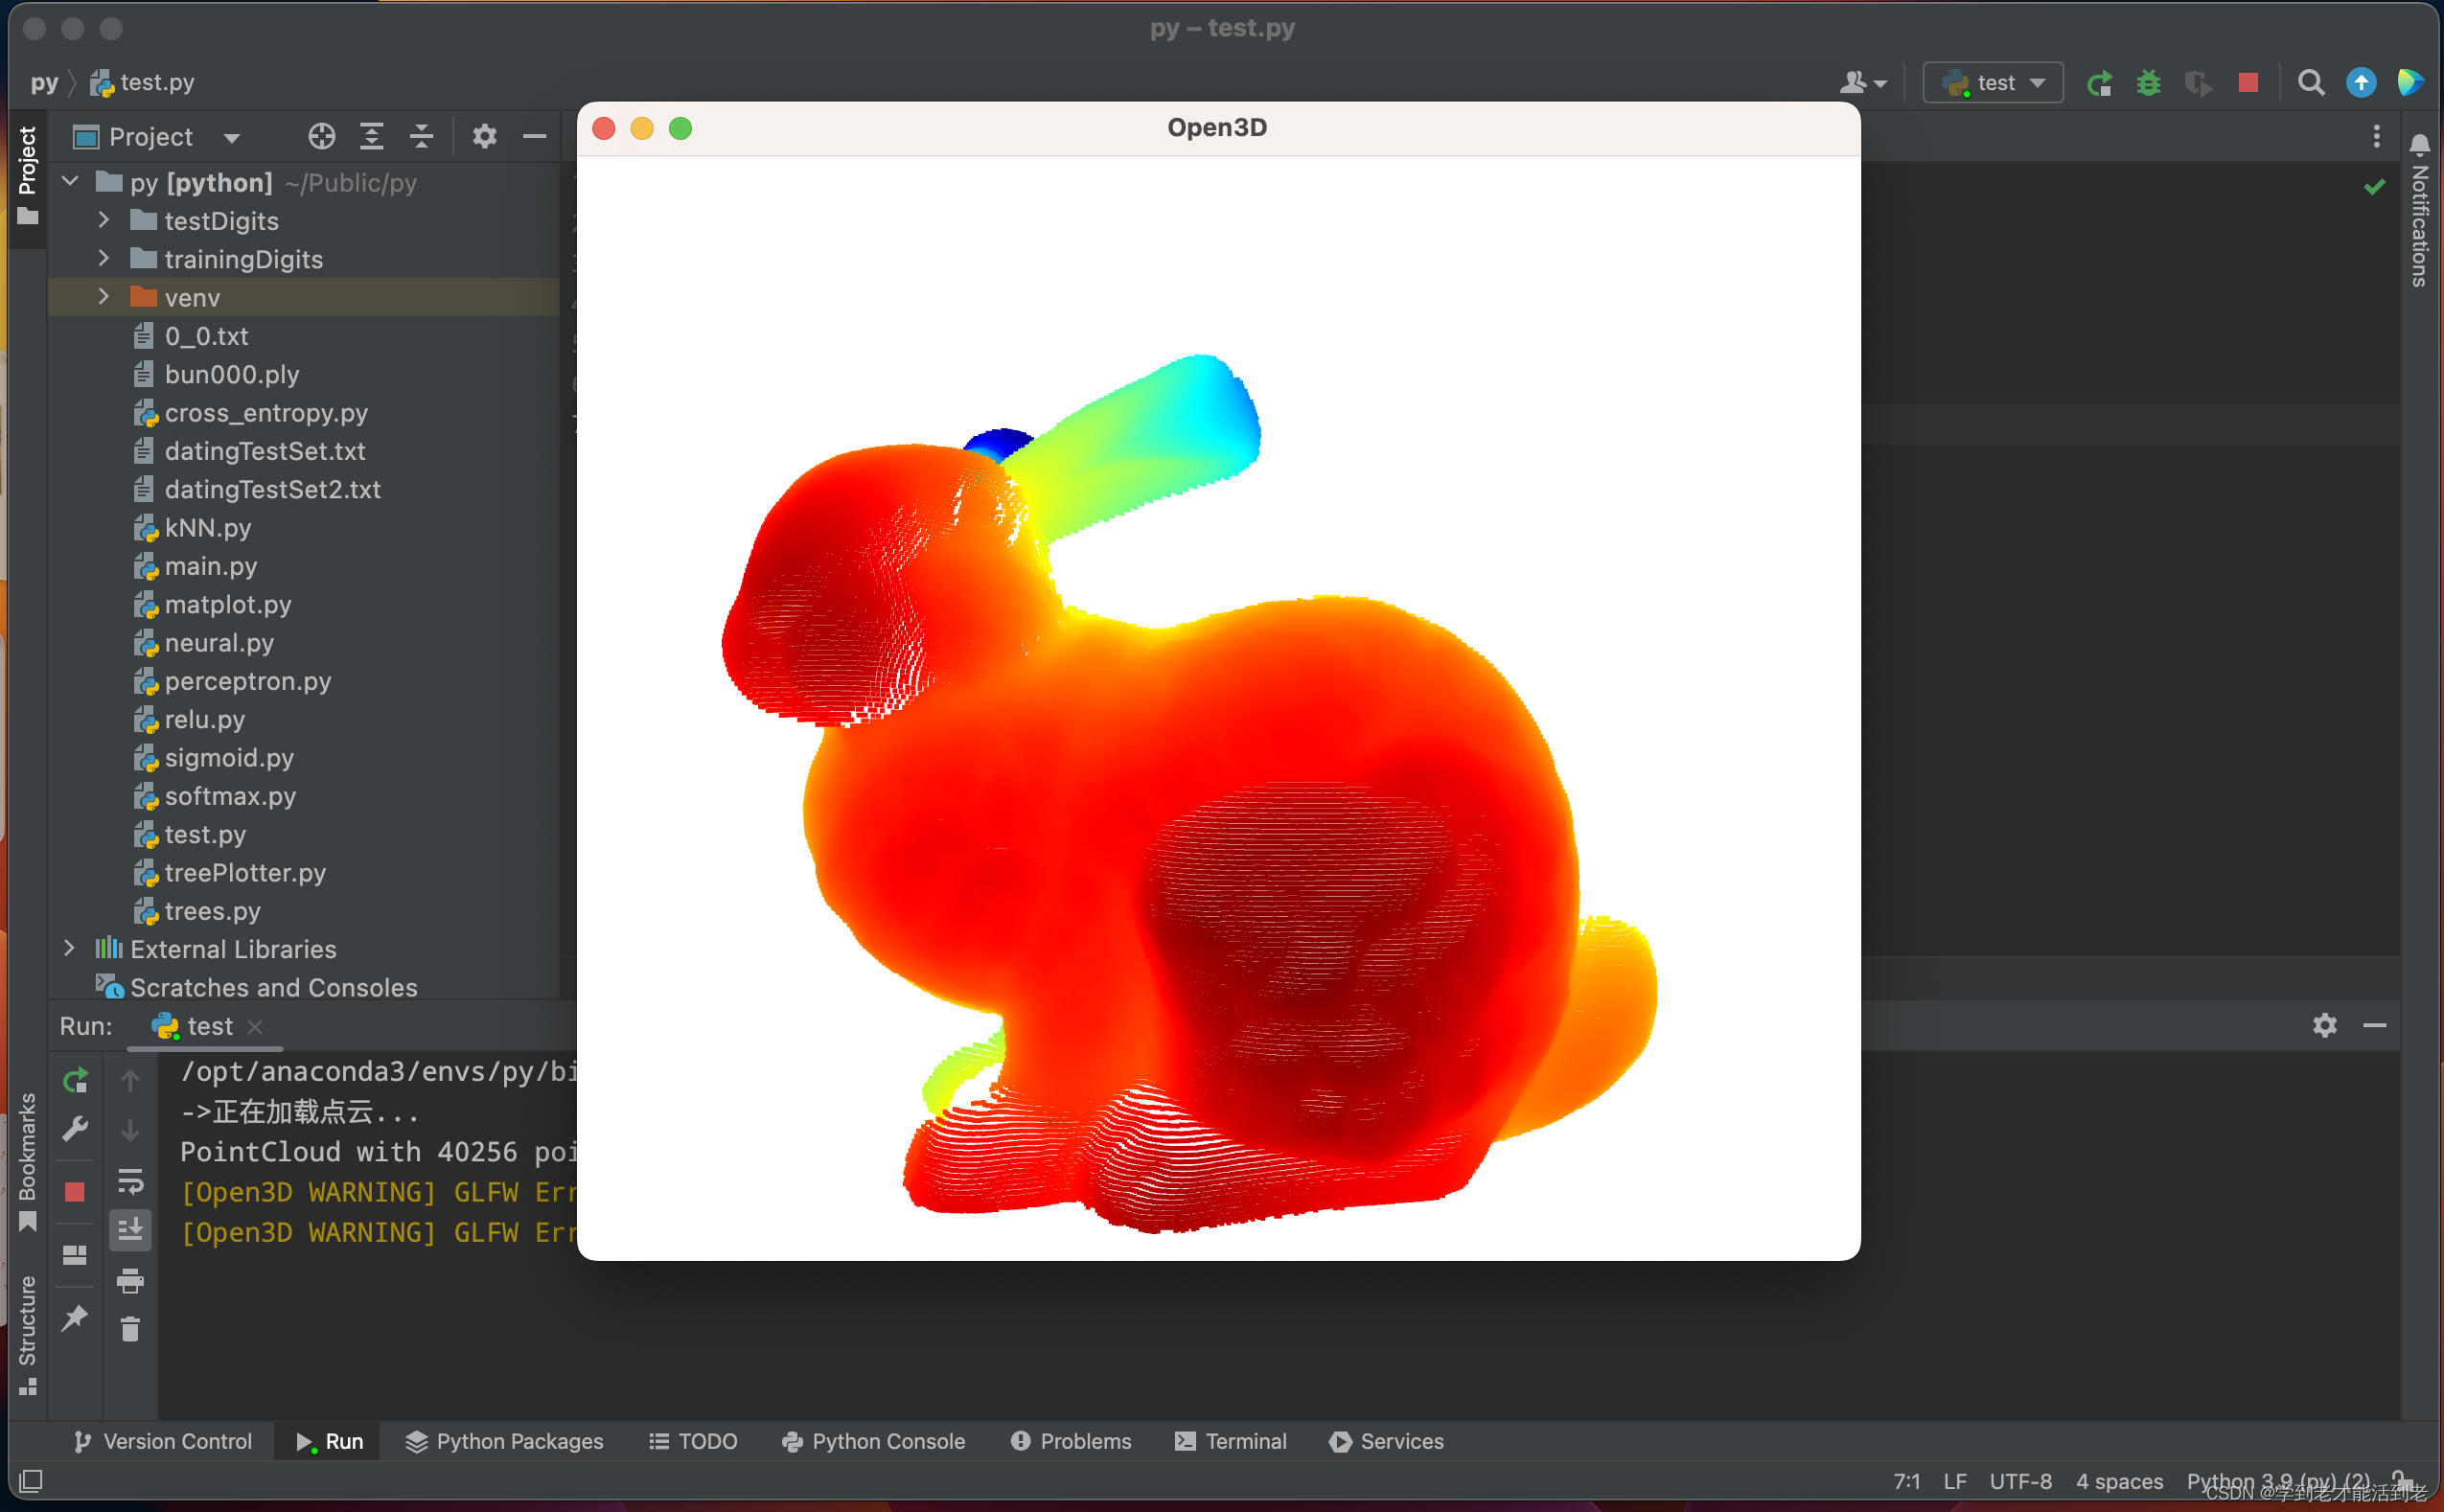Open the Notifications panel bell icon

pyautogui.click(x=2419, y=145)
